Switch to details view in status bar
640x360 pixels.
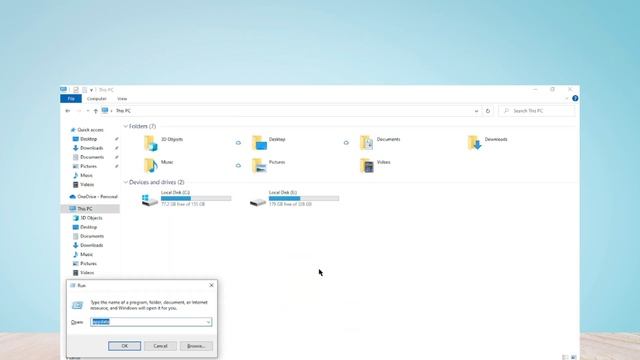pos(565,357)
